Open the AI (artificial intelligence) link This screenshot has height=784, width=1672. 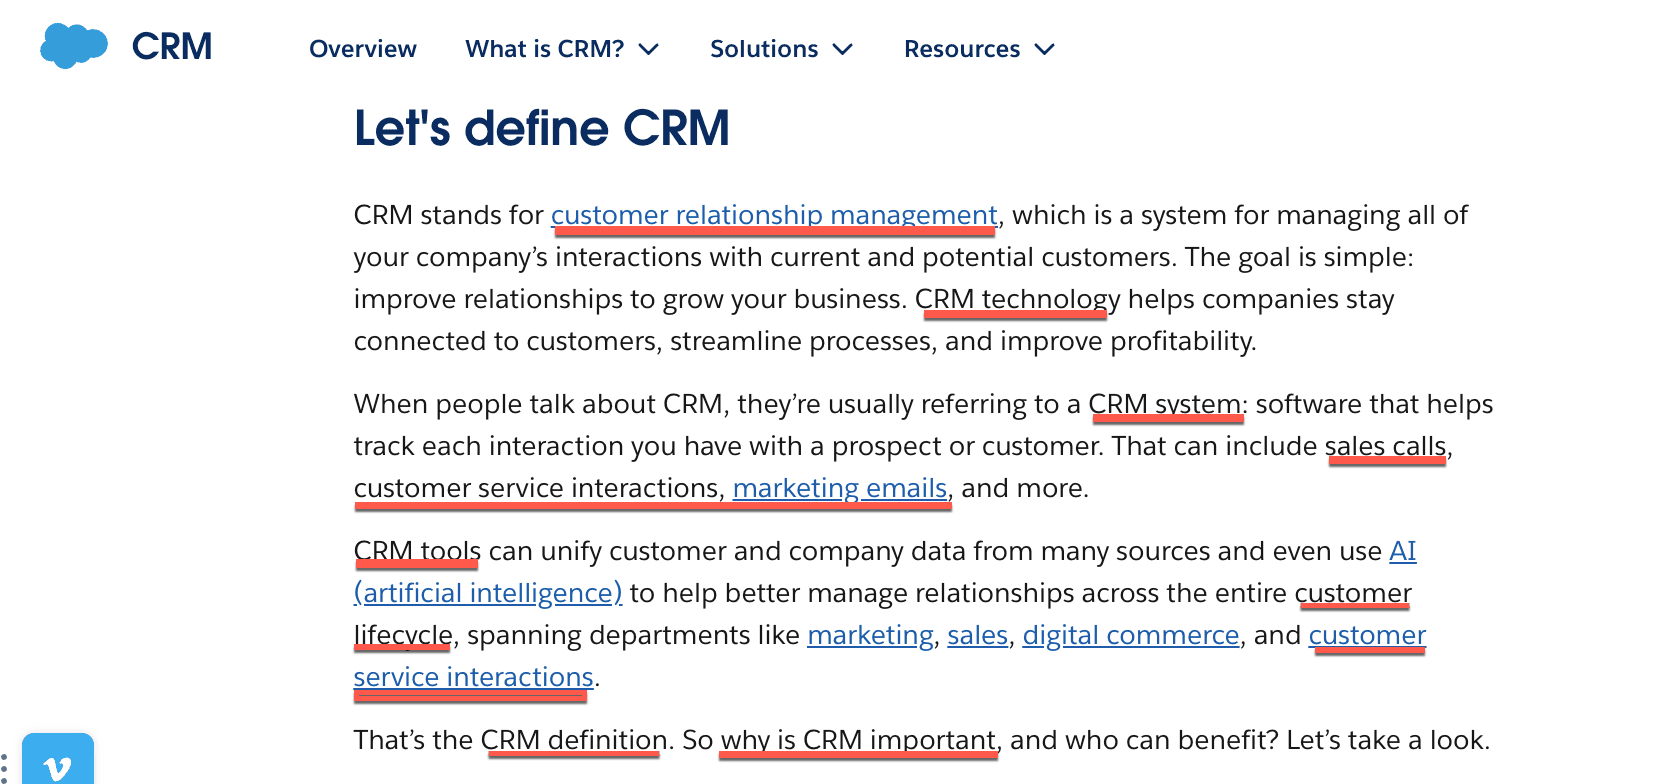[x=488, y=593]
